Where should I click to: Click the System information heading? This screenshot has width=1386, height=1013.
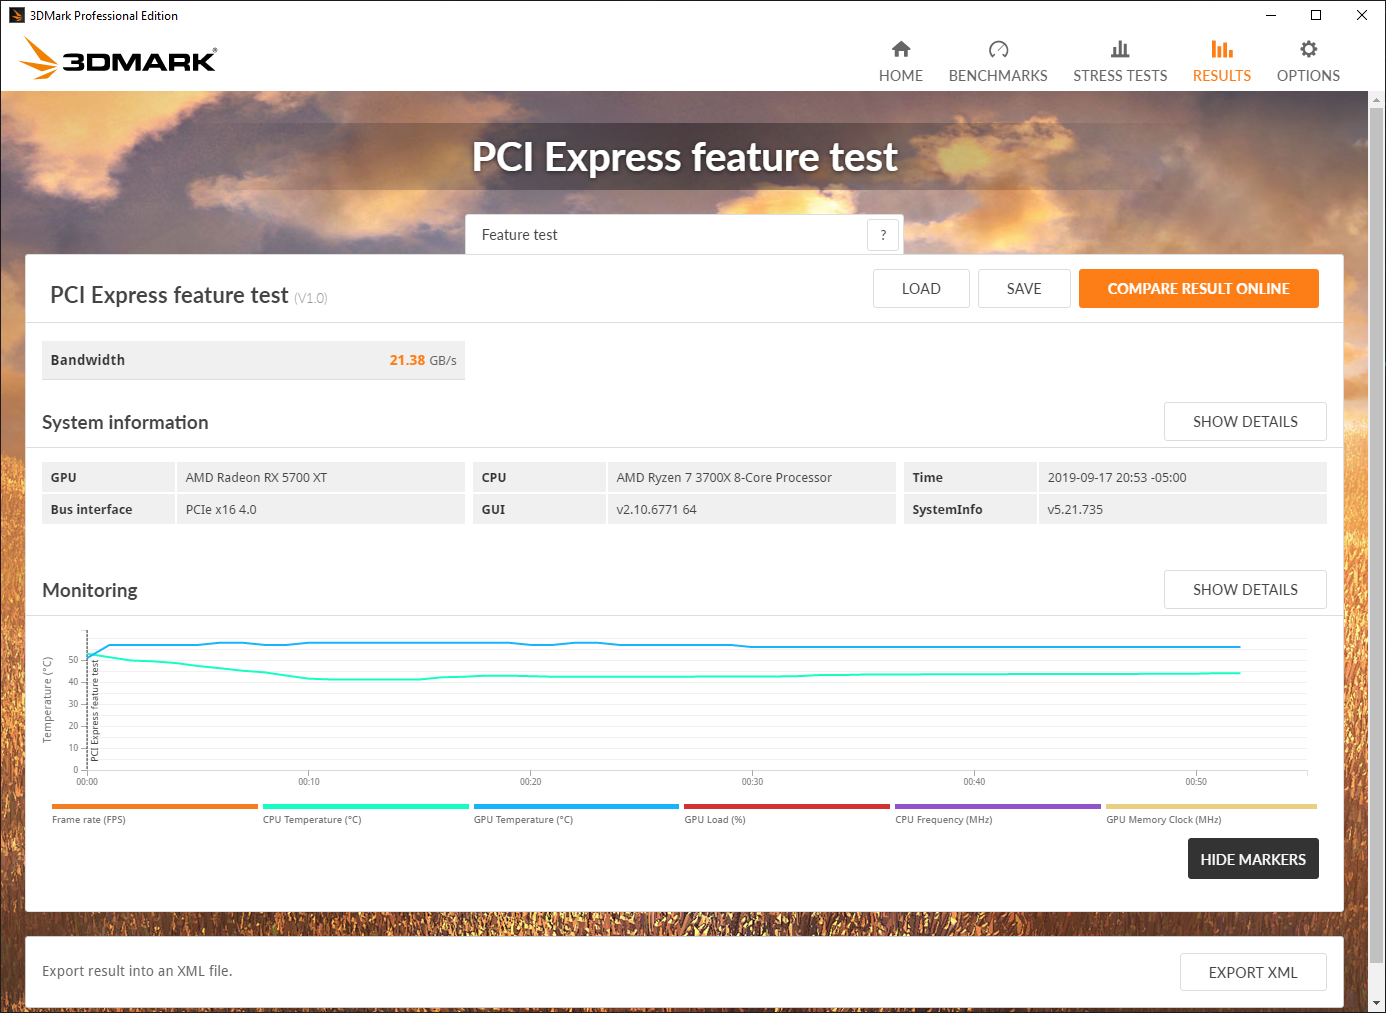(125, 423)
